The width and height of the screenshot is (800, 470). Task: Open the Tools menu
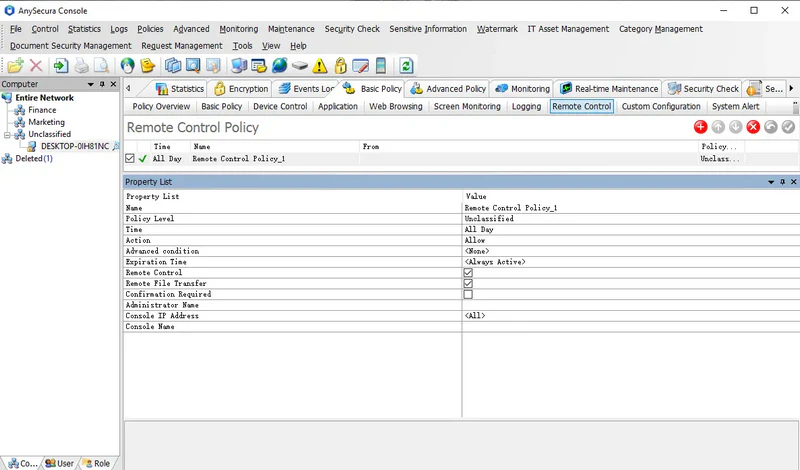pyautogui.click(x=242, y=46)
